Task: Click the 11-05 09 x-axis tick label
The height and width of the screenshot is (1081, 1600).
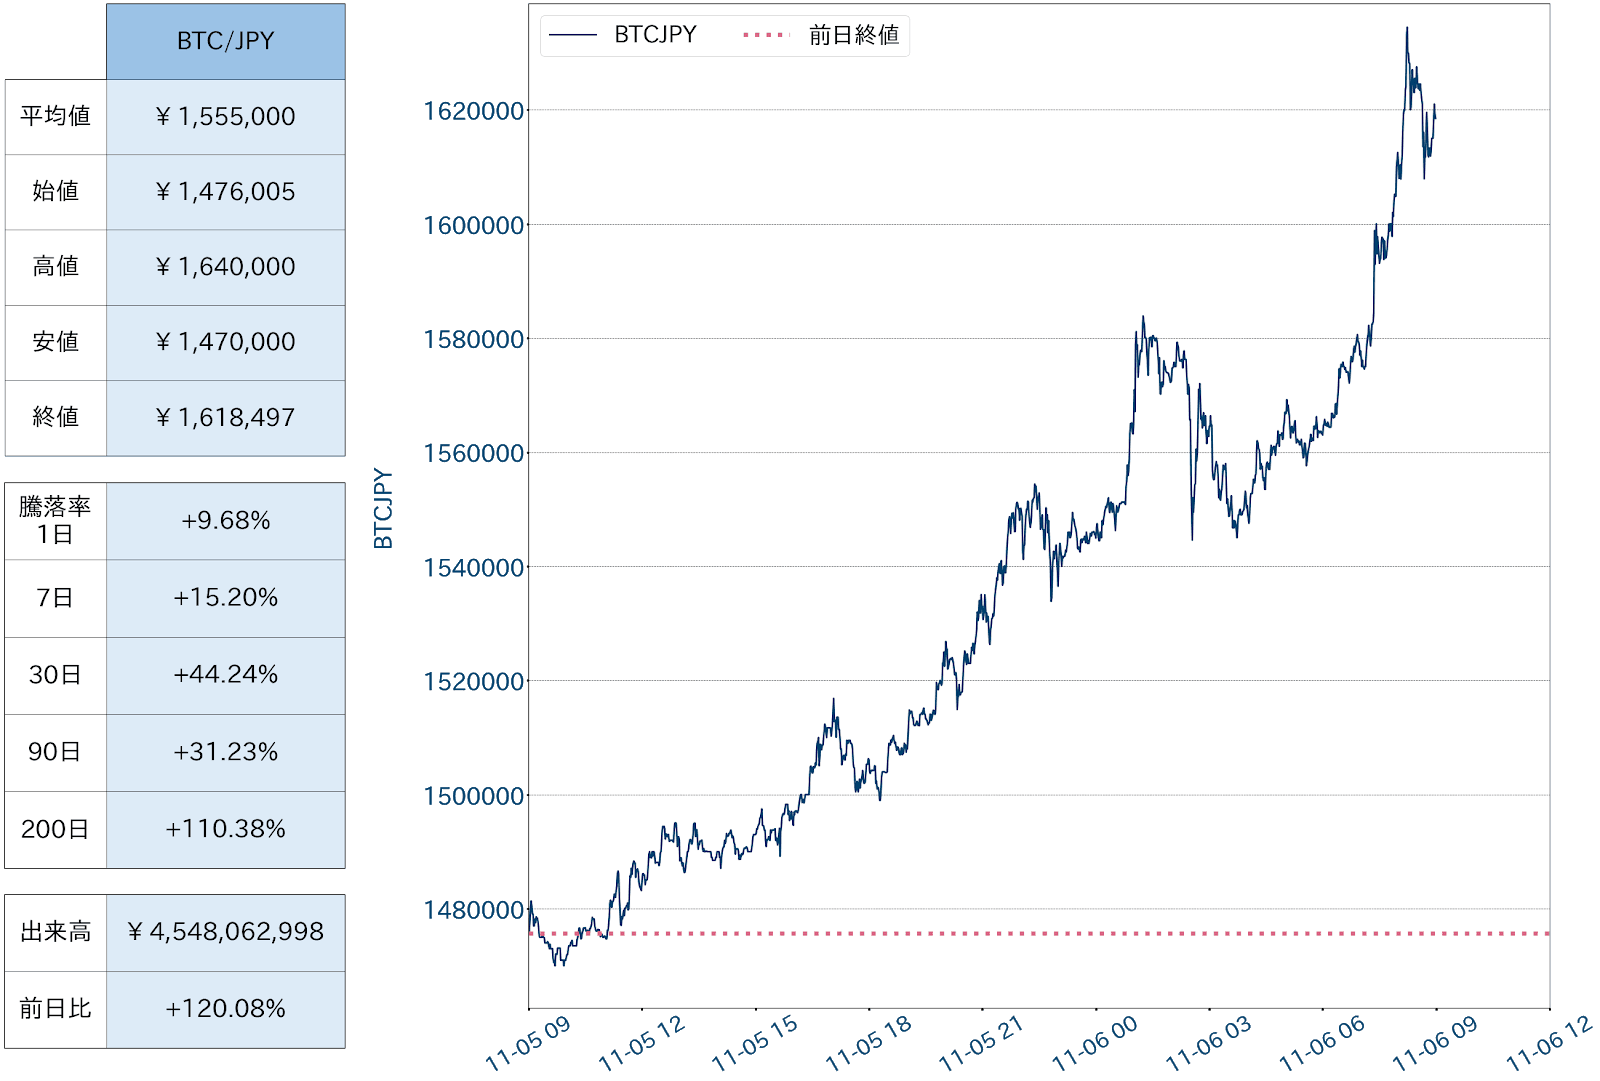Action: (528, 1043)
